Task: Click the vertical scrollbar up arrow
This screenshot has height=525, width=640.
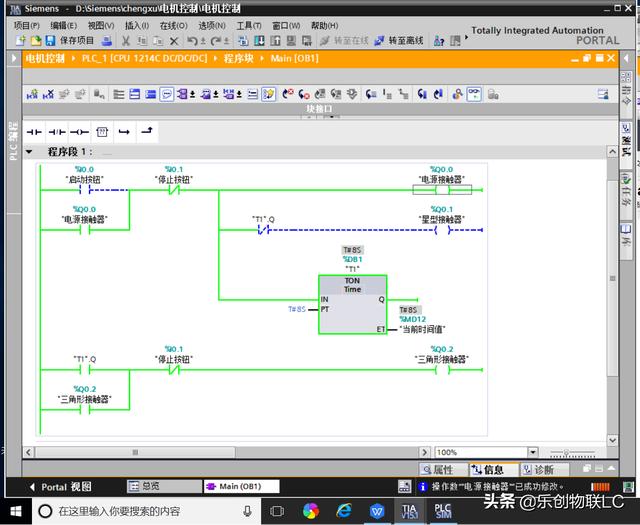Action: [x=612, y=152]
